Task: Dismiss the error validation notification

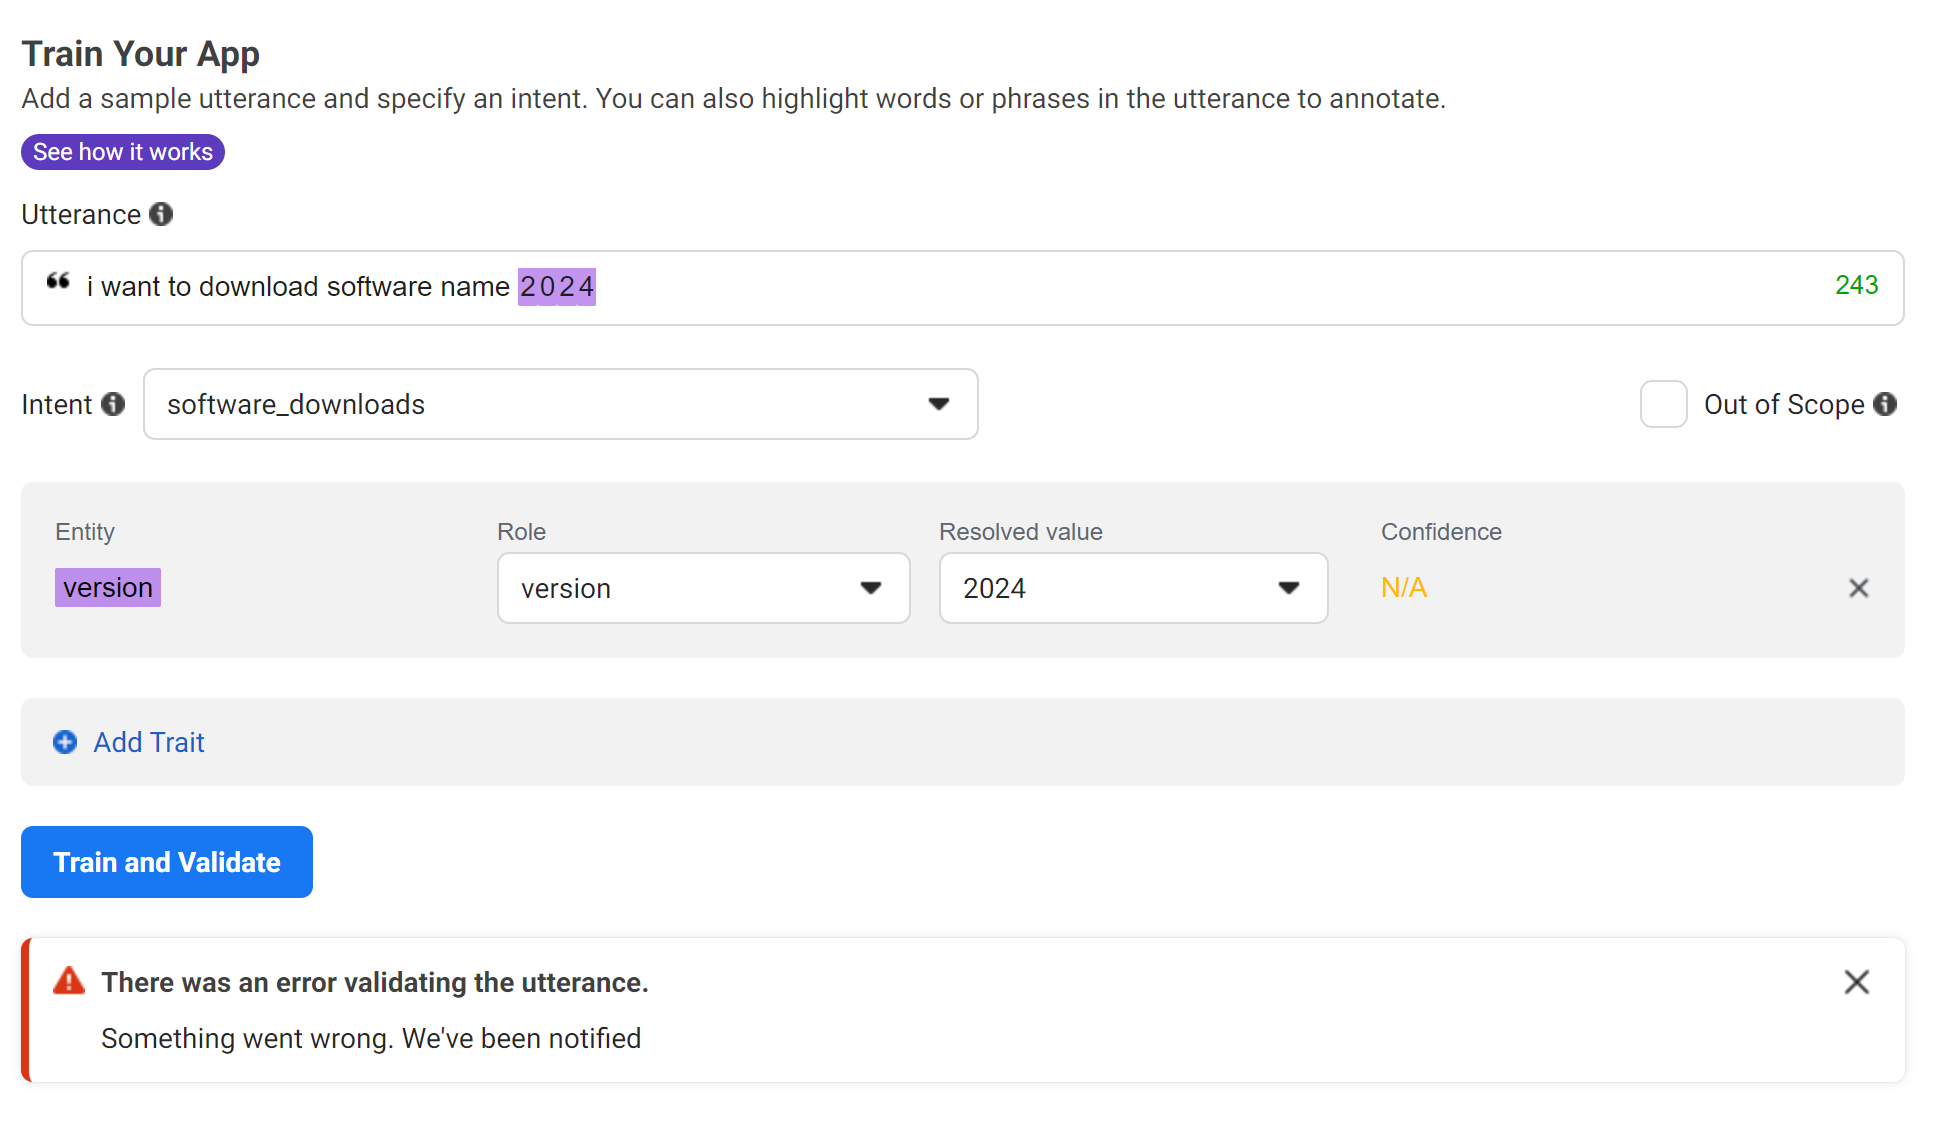Action: 1856,982
